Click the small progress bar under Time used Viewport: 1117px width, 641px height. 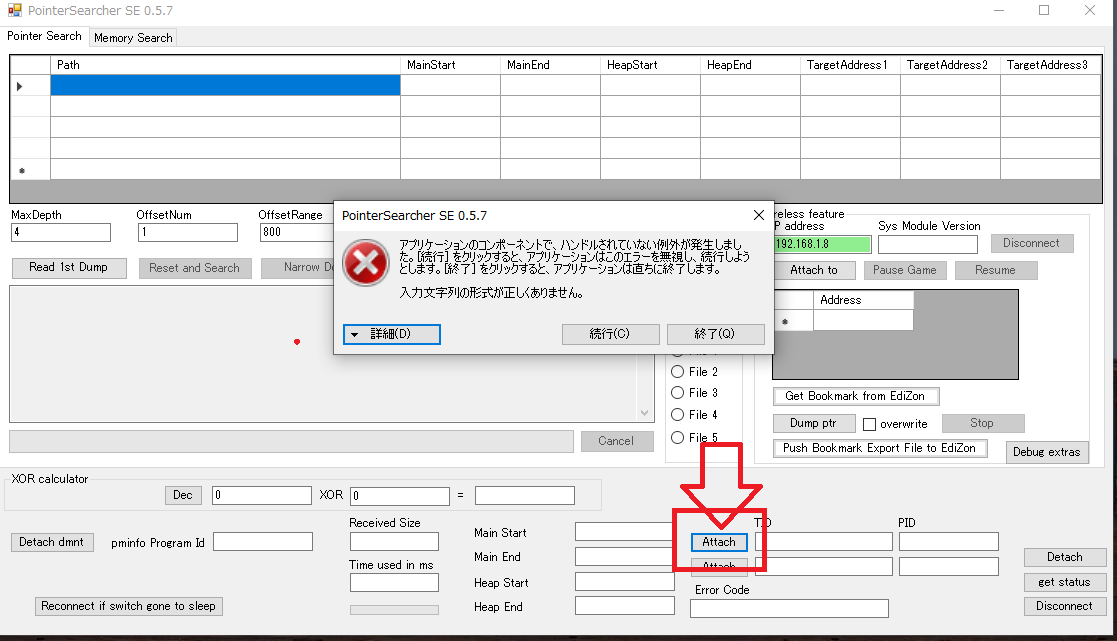point(395,610)
